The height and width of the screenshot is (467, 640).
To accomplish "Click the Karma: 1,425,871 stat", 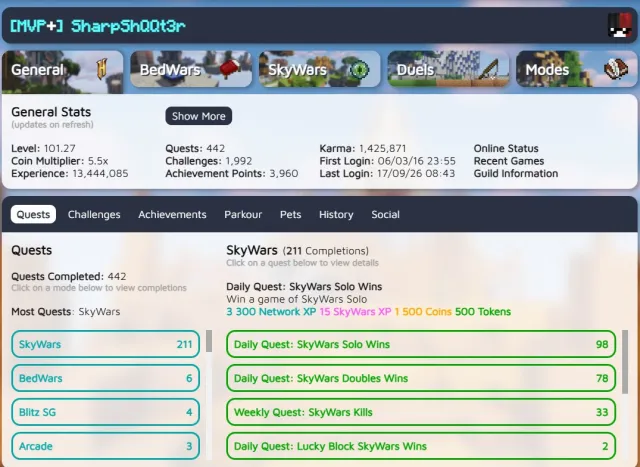I will pos(363,148).
